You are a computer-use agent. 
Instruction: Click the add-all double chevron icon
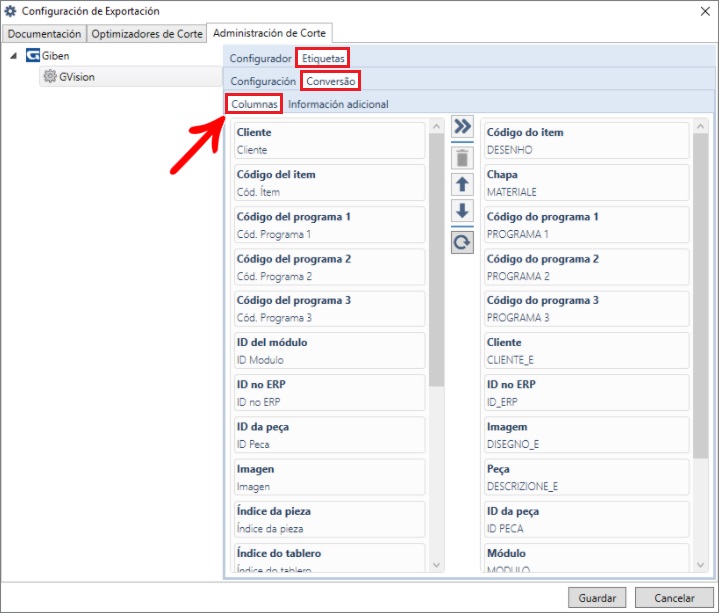point(462,126)
